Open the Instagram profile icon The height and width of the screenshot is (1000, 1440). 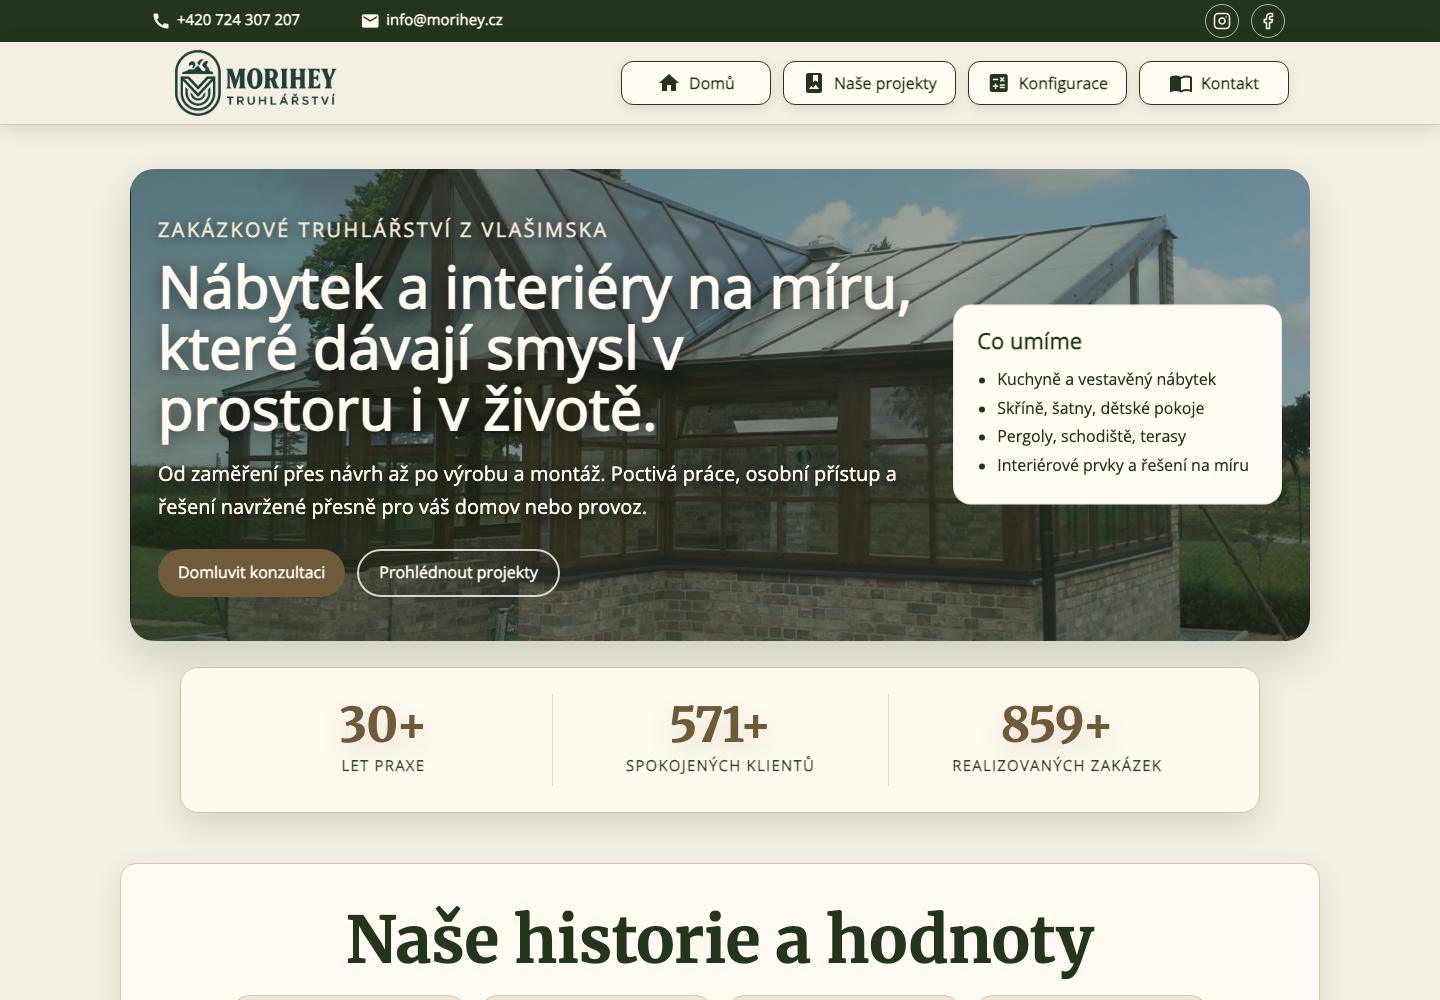(1221, 21)
